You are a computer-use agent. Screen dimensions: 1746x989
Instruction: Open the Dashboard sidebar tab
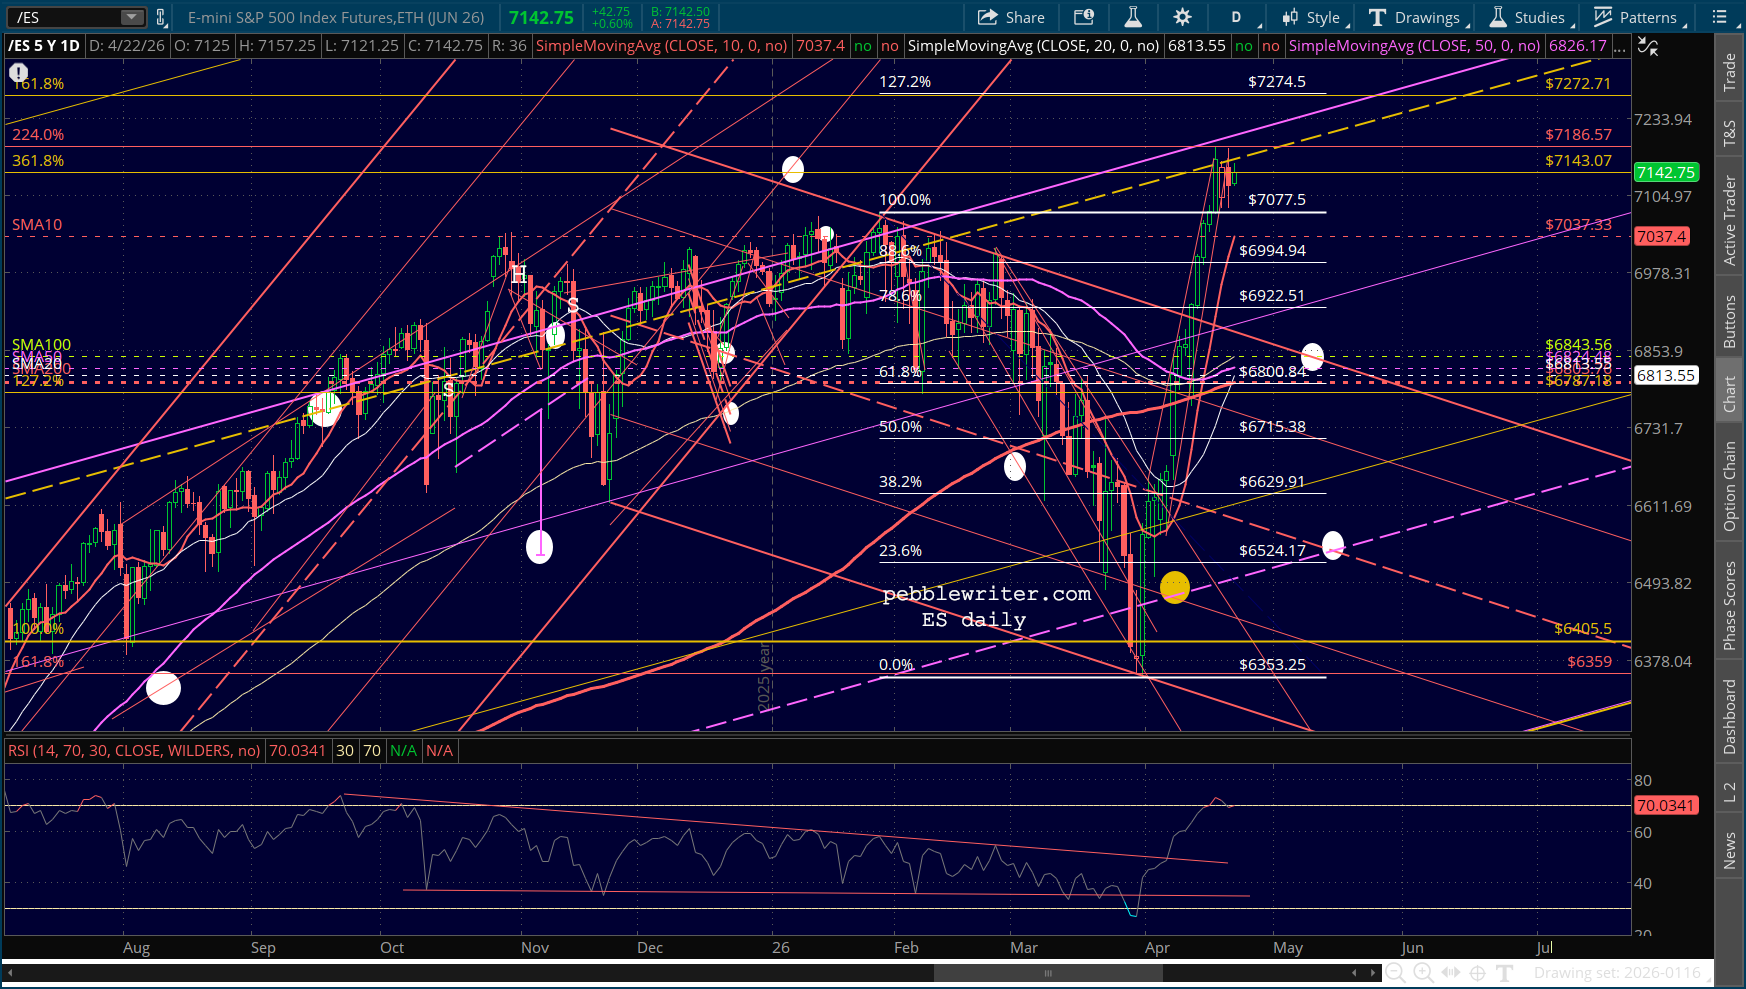[1729, 716]
